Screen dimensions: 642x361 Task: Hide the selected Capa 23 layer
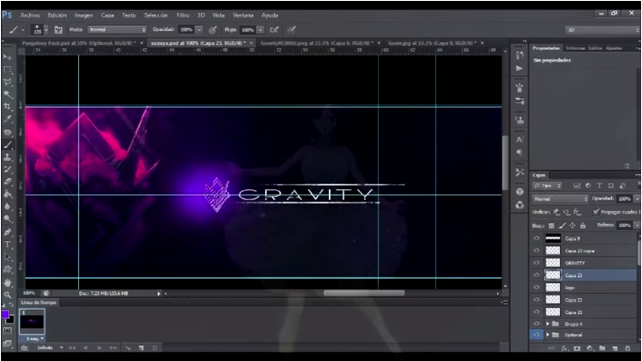(536, 275)
